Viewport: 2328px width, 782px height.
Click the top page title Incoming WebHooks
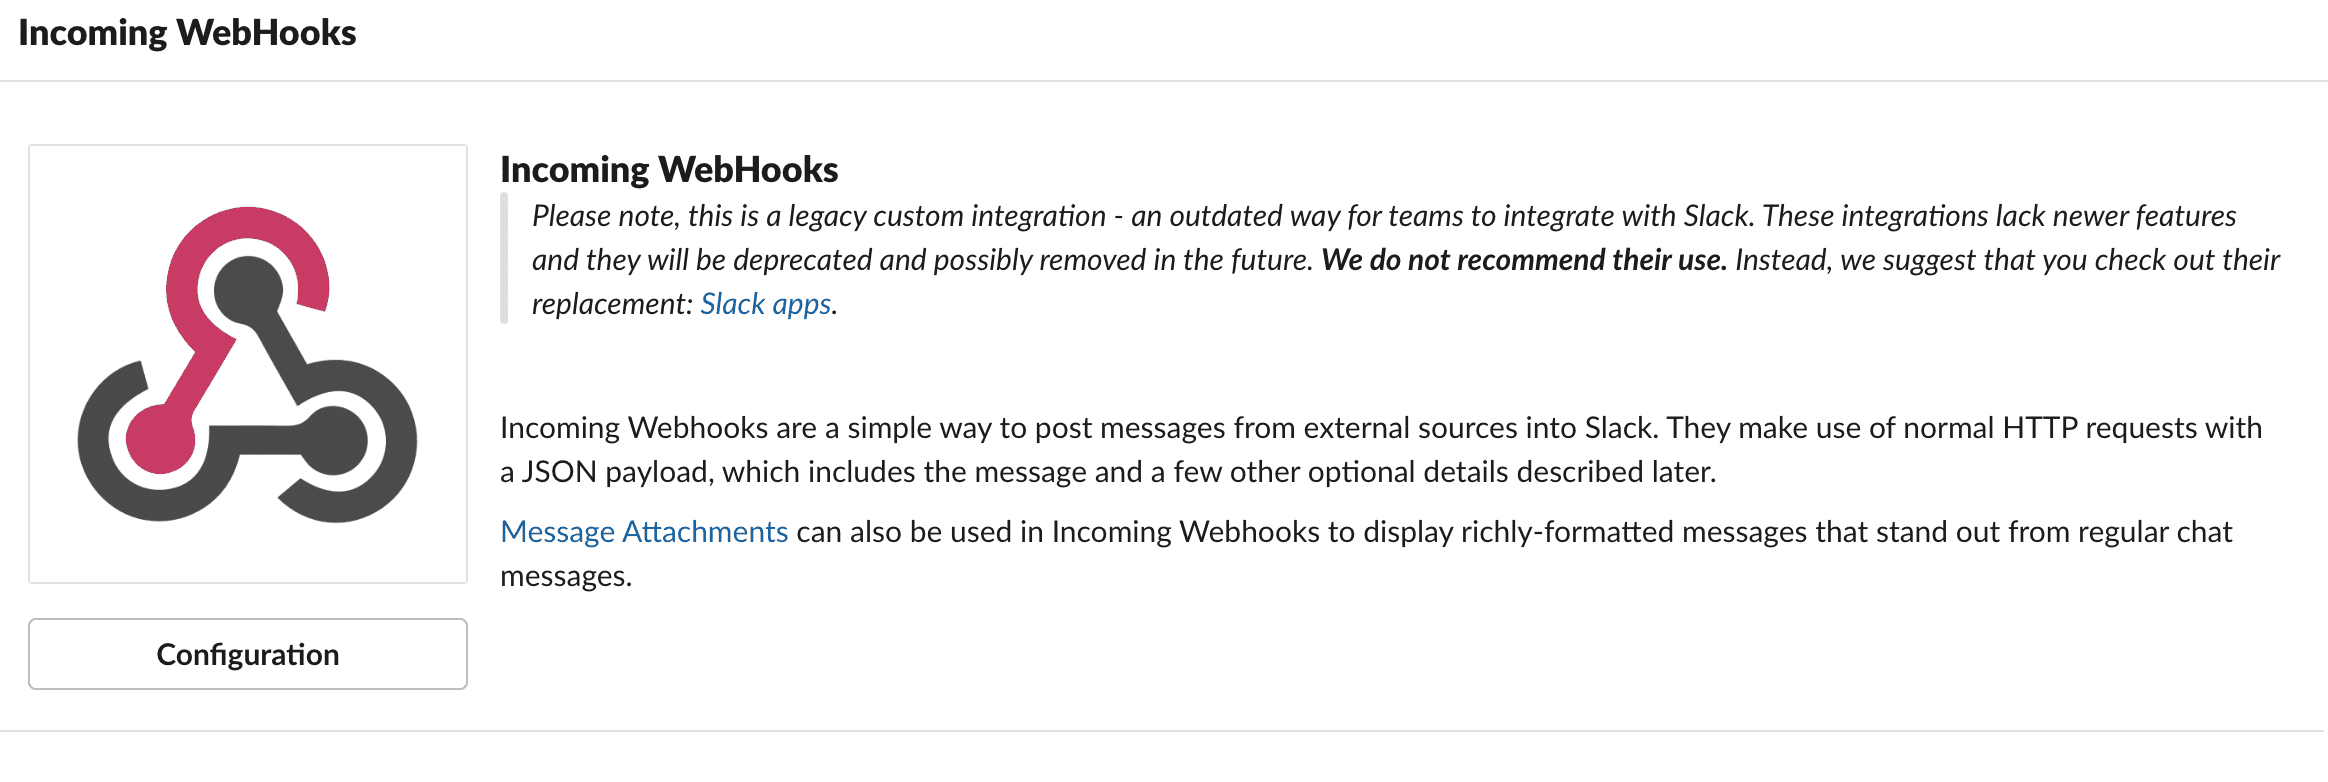tap(187, 33)
